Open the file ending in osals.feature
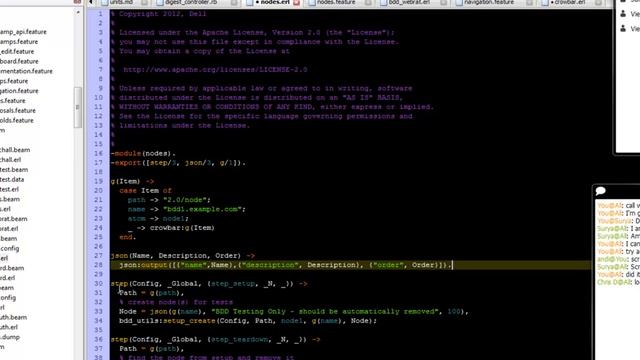The width and height of the screenshot is (640, 360). (x=18, y=111)
